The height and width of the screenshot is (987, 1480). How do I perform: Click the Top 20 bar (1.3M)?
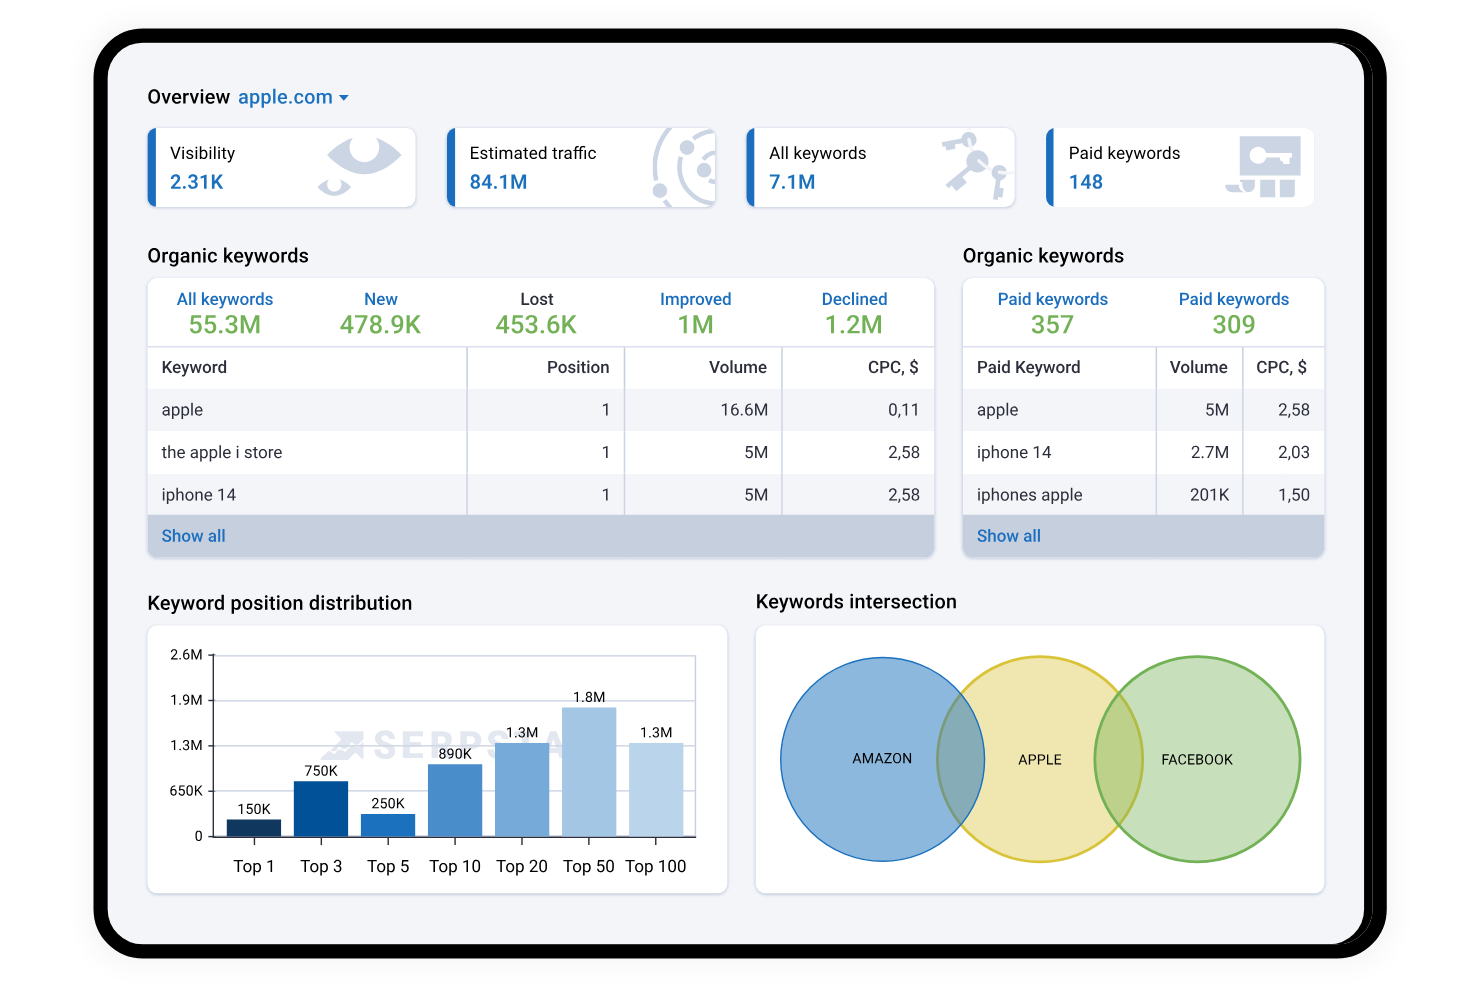click(522, 789)
